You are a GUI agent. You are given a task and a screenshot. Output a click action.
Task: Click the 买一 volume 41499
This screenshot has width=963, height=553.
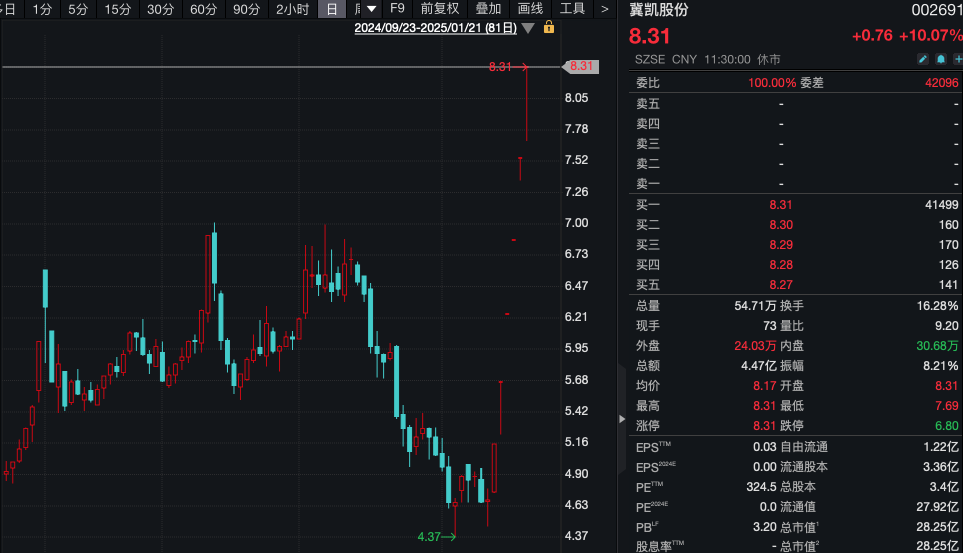(942, 205)
